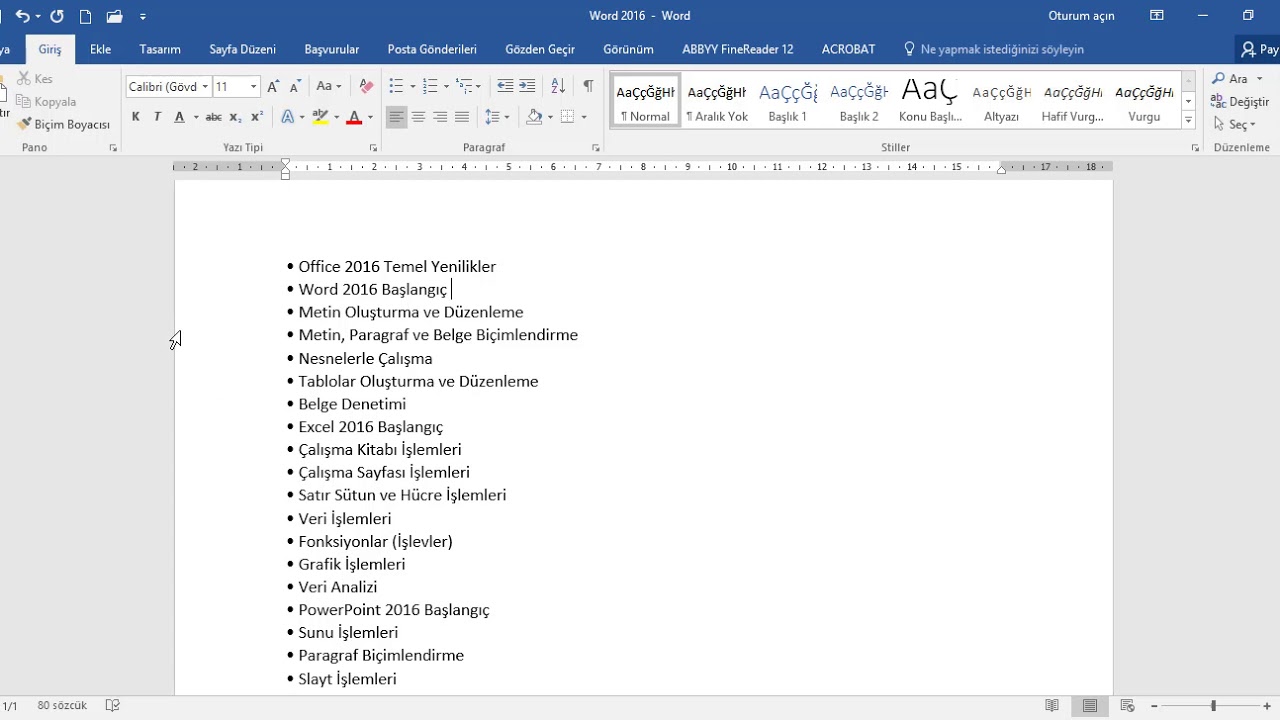The height and width of the screenshot is (720, 1280).
Task: Open the Ekle ribbon tab
Action: (x=100, y=49)
